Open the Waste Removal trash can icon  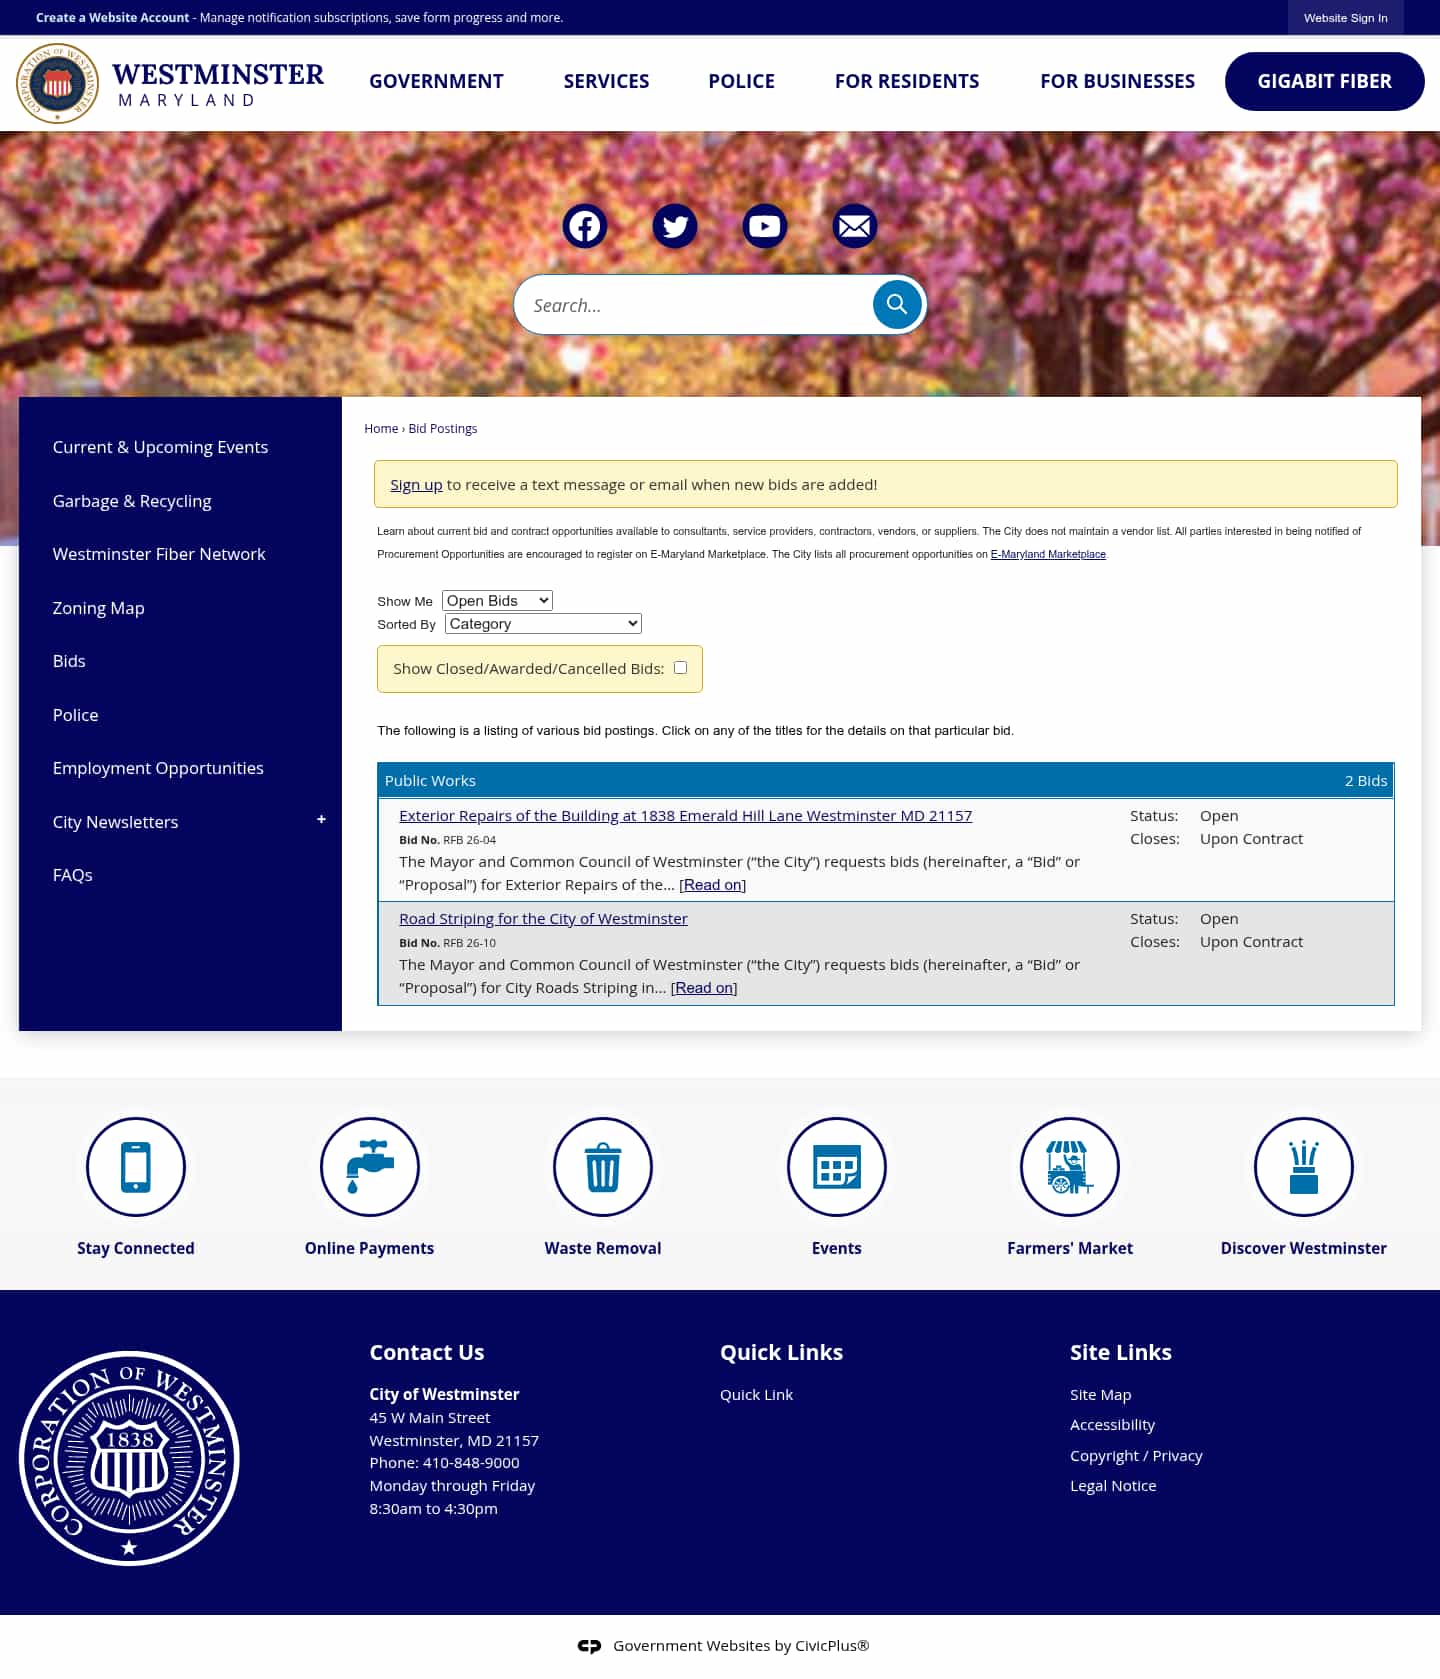coord(603,1167)
